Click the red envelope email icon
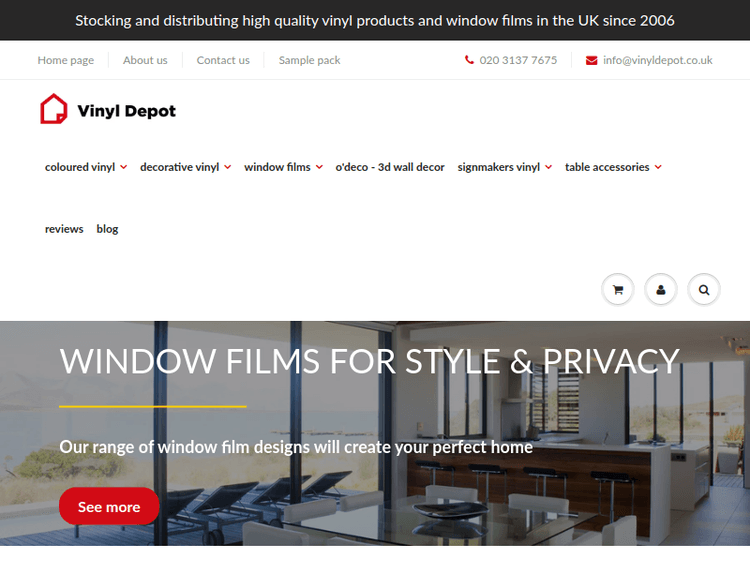The height and width of the screenshot is (563, 750). click(592, 60)
